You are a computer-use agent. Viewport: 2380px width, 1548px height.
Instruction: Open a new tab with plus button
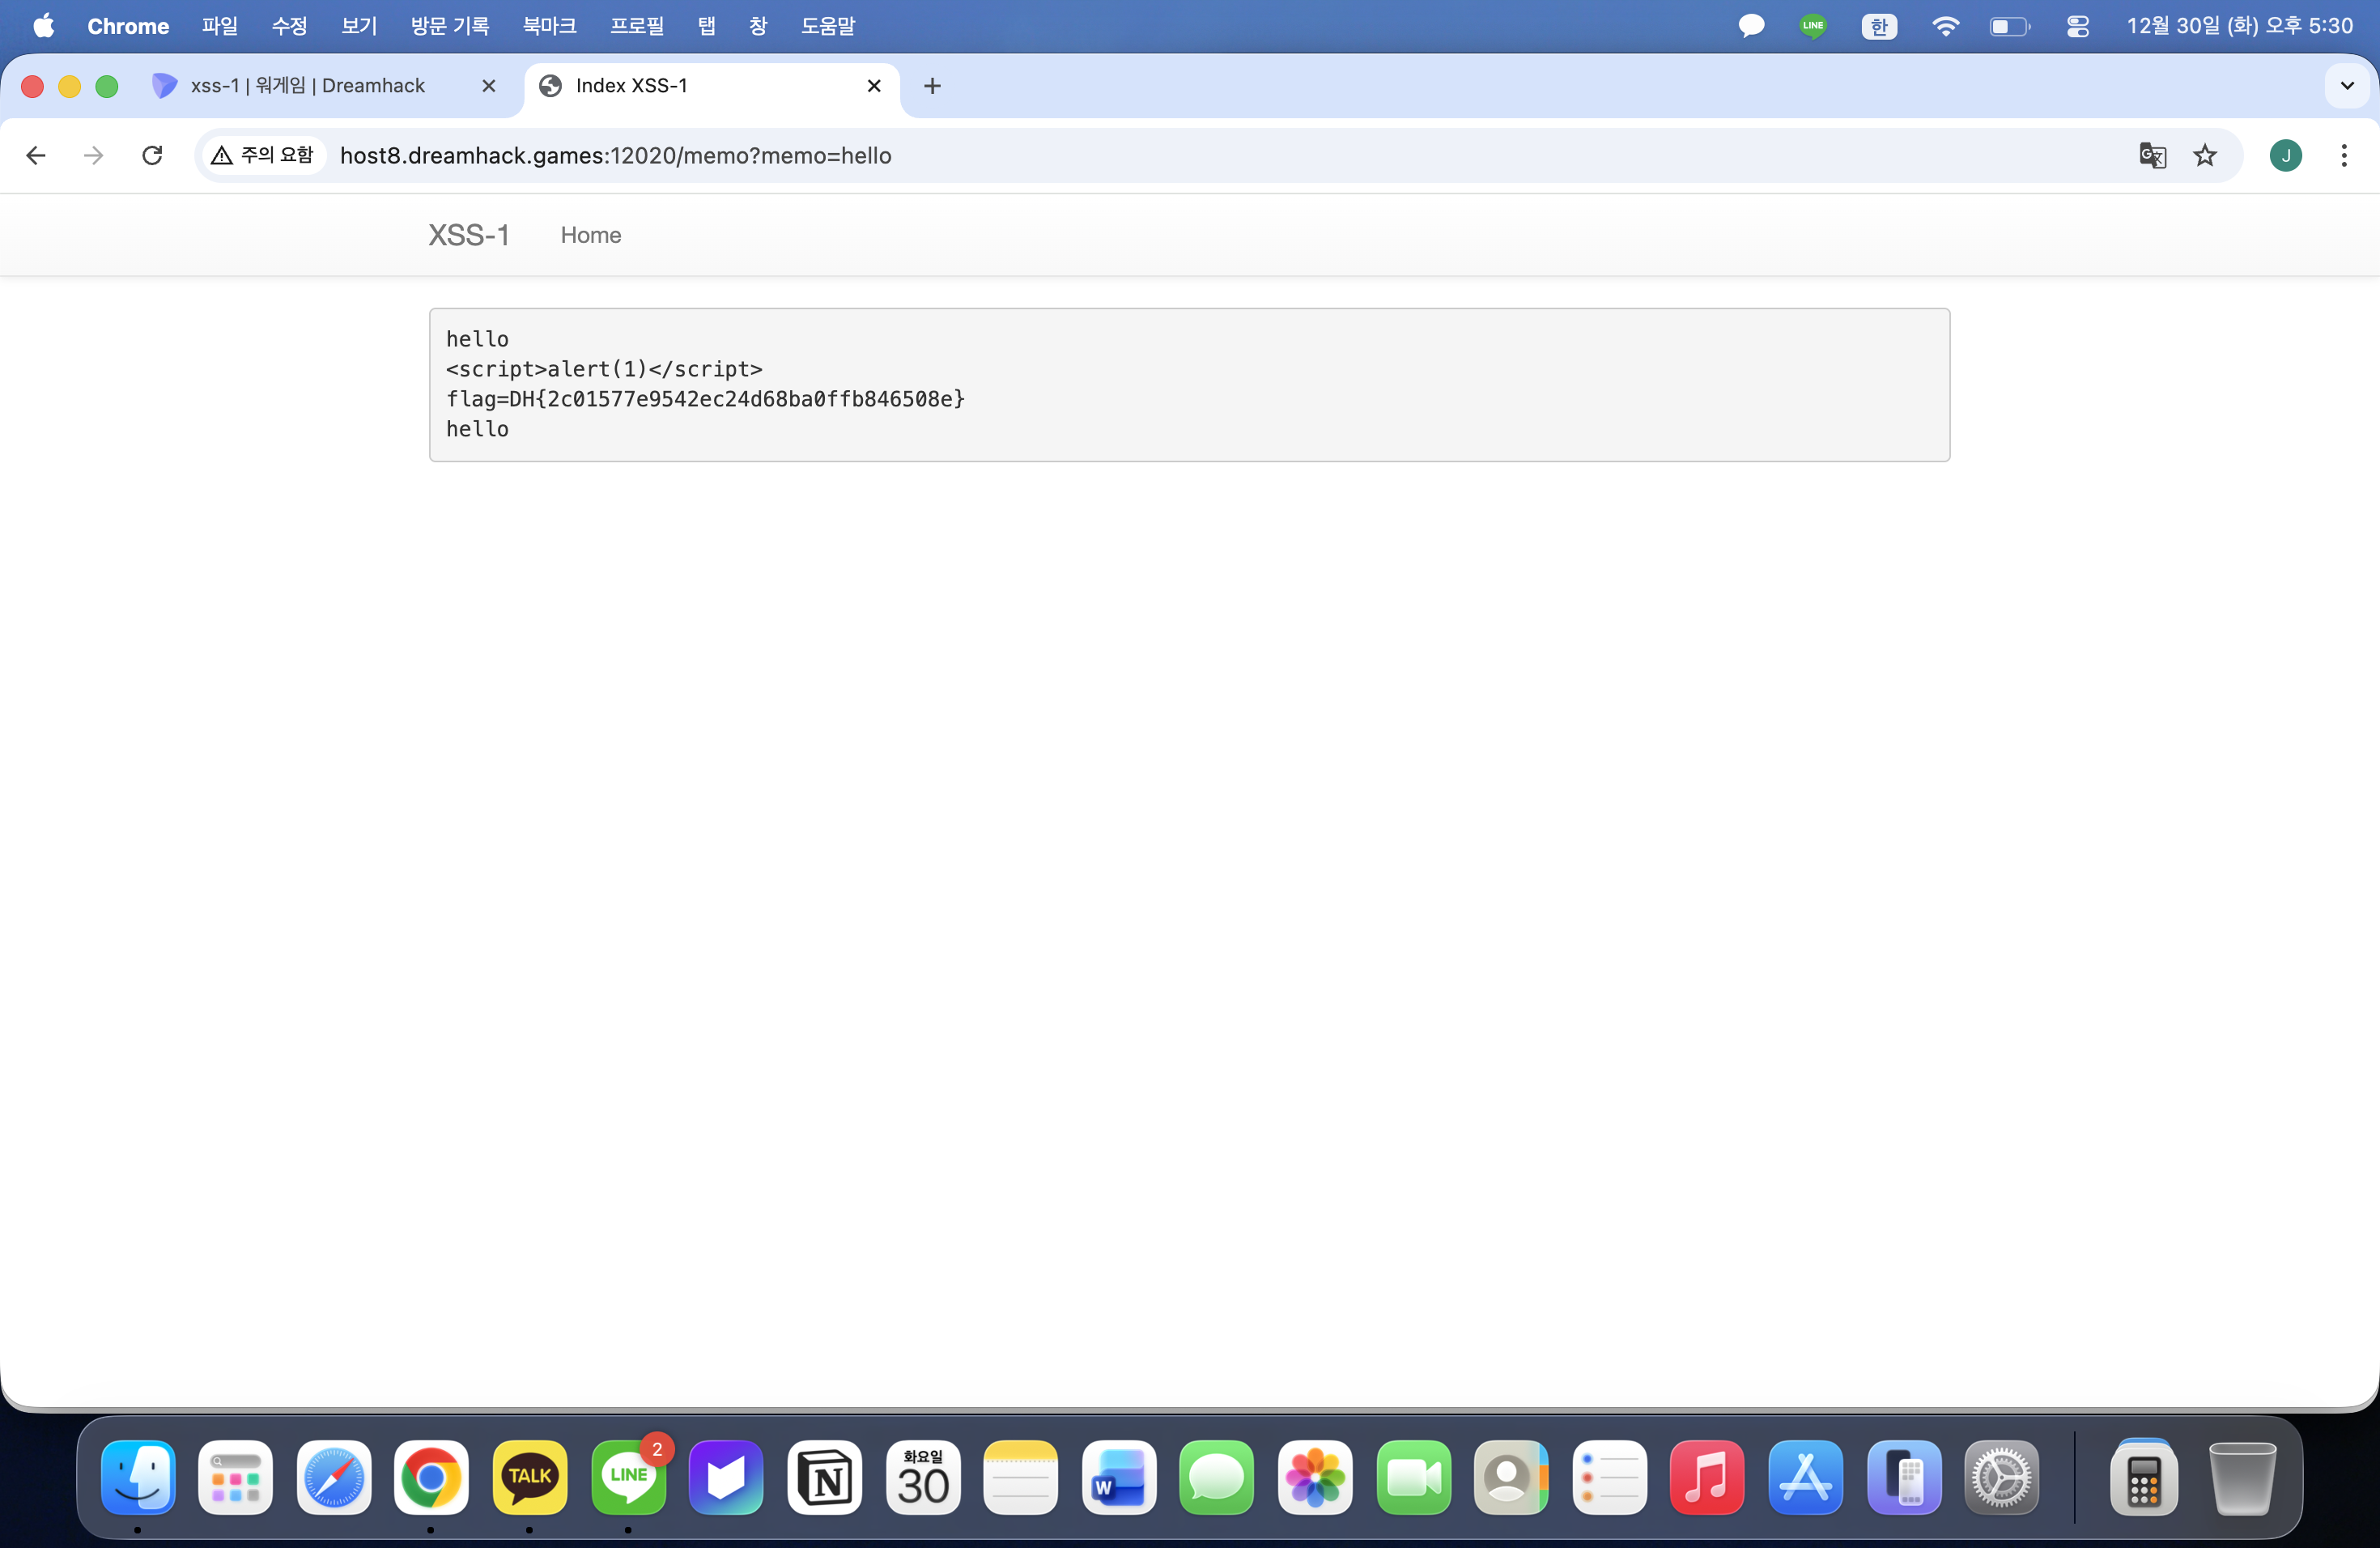(932, 86)
